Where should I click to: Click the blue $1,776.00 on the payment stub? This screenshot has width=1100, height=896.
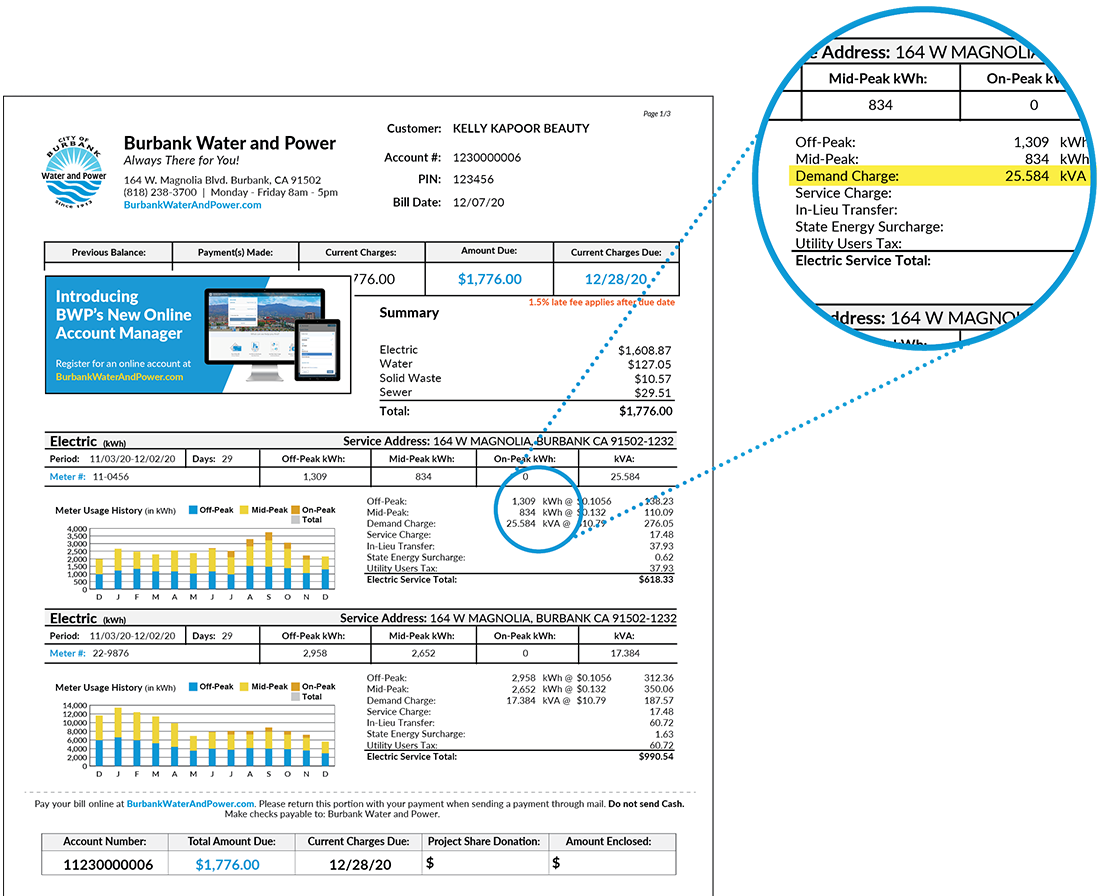click(x=227, y=864)
